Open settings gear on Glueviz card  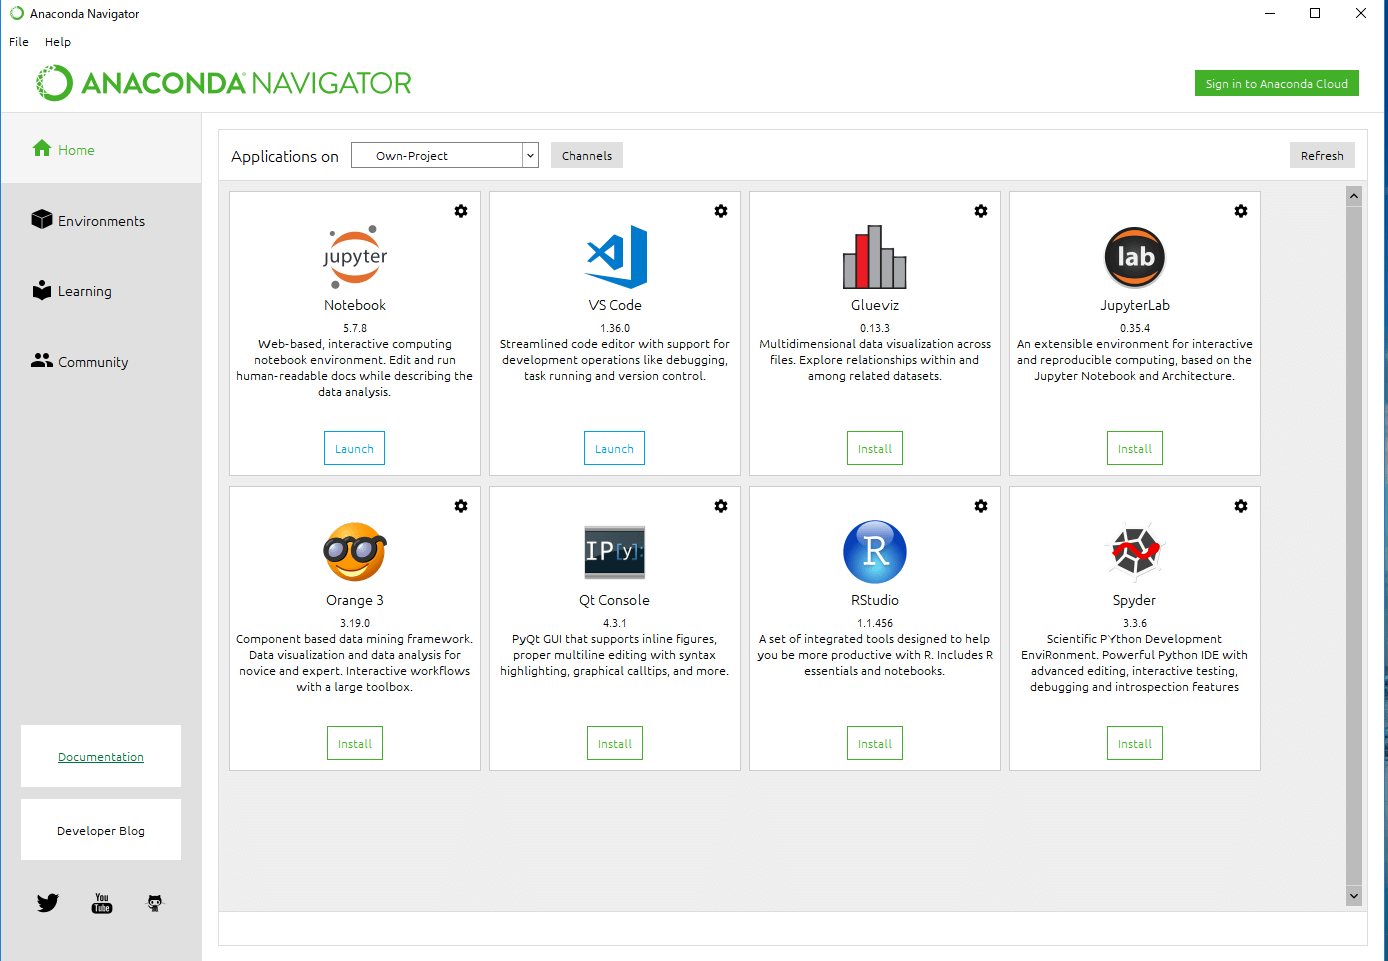(x=981, y=211)
